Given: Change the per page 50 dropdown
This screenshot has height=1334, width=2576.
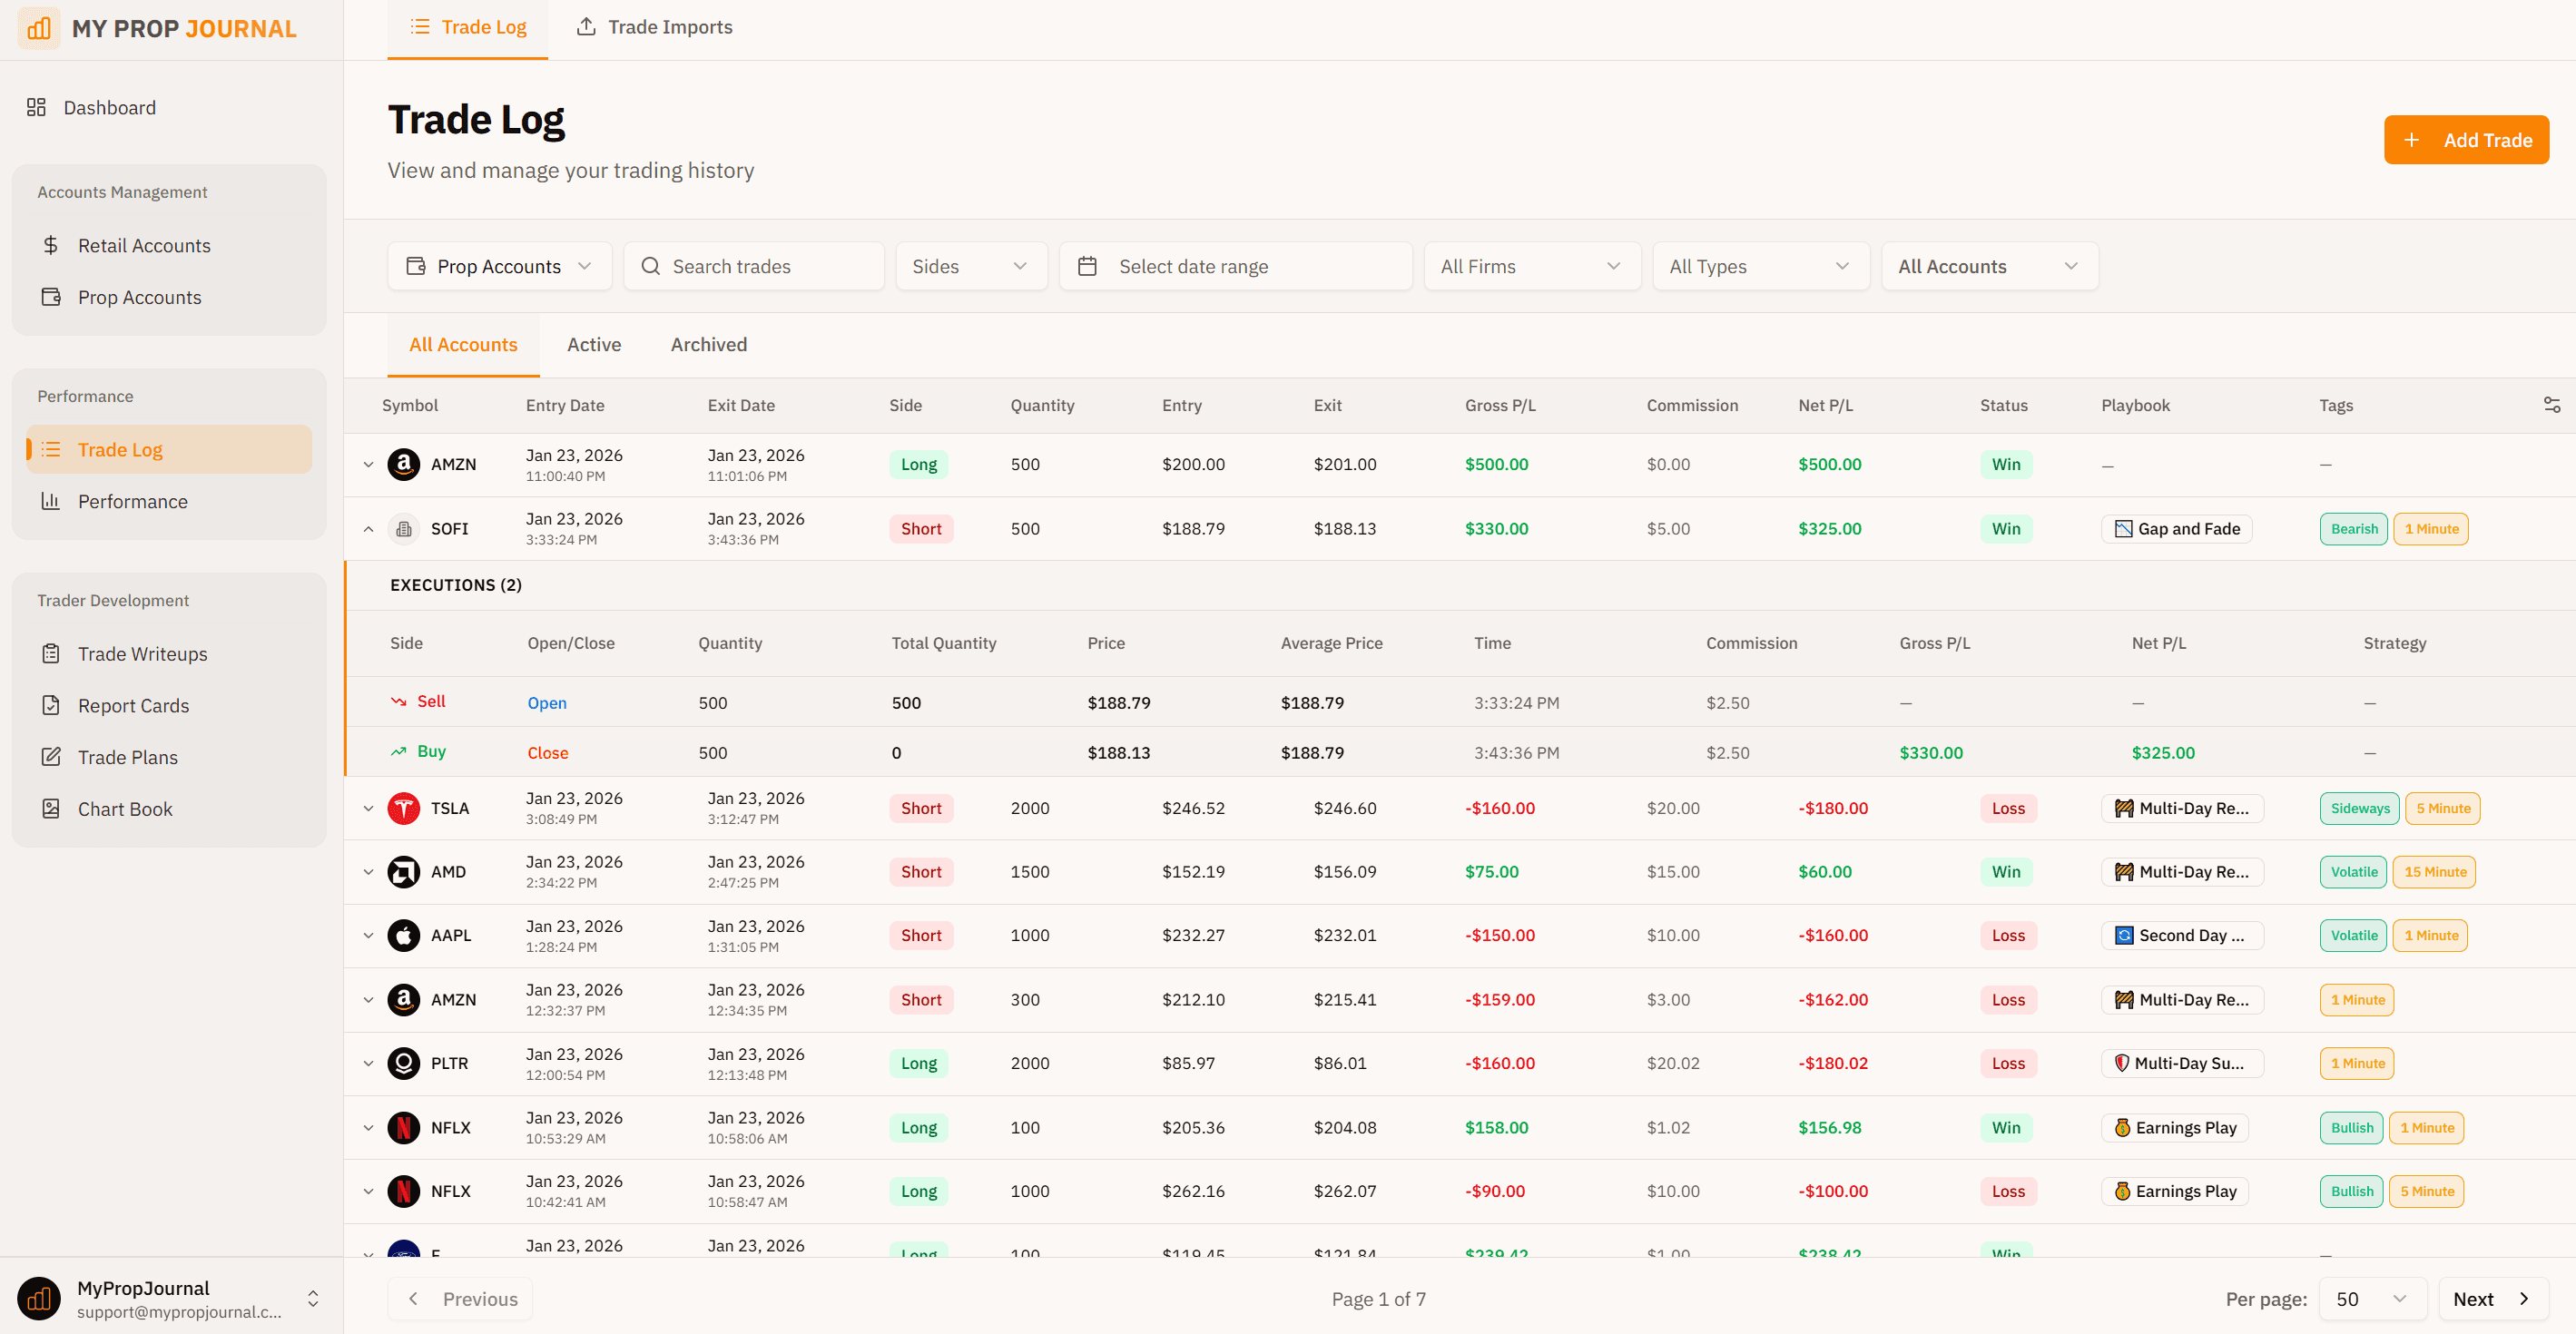Looking at the screenshot, I should (x=2372, y=1298).
